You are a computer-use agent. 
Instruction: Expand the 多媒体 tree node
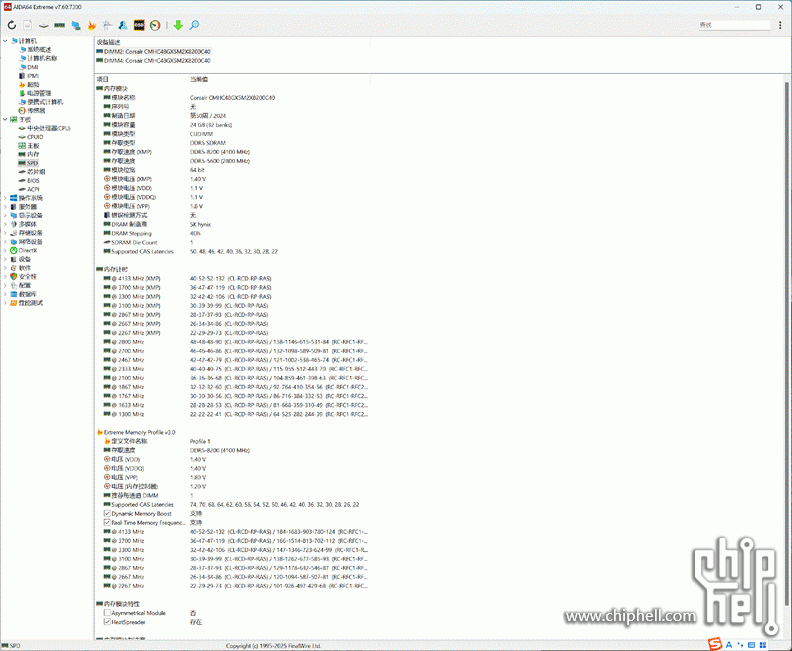pyautogui.click(x=6, y=224)
